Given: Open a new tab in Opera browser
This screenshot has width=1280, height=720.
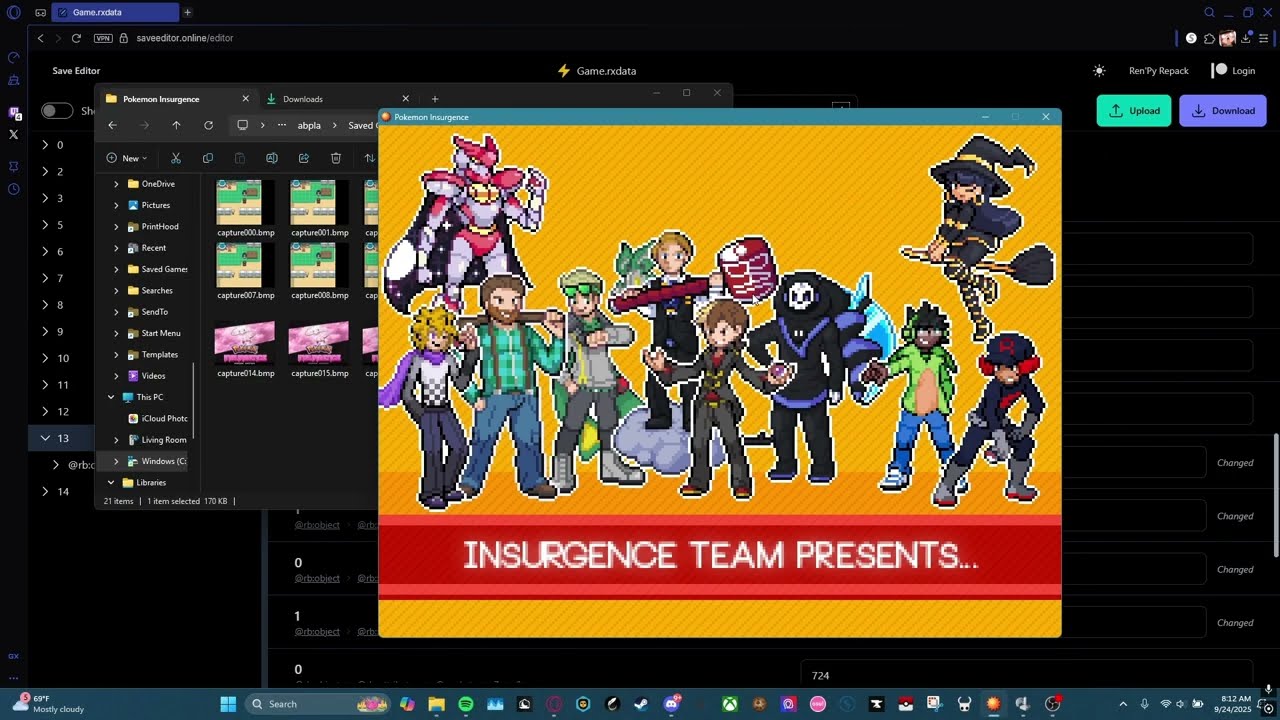Looking at the screenshot, I should click(187, 12).
